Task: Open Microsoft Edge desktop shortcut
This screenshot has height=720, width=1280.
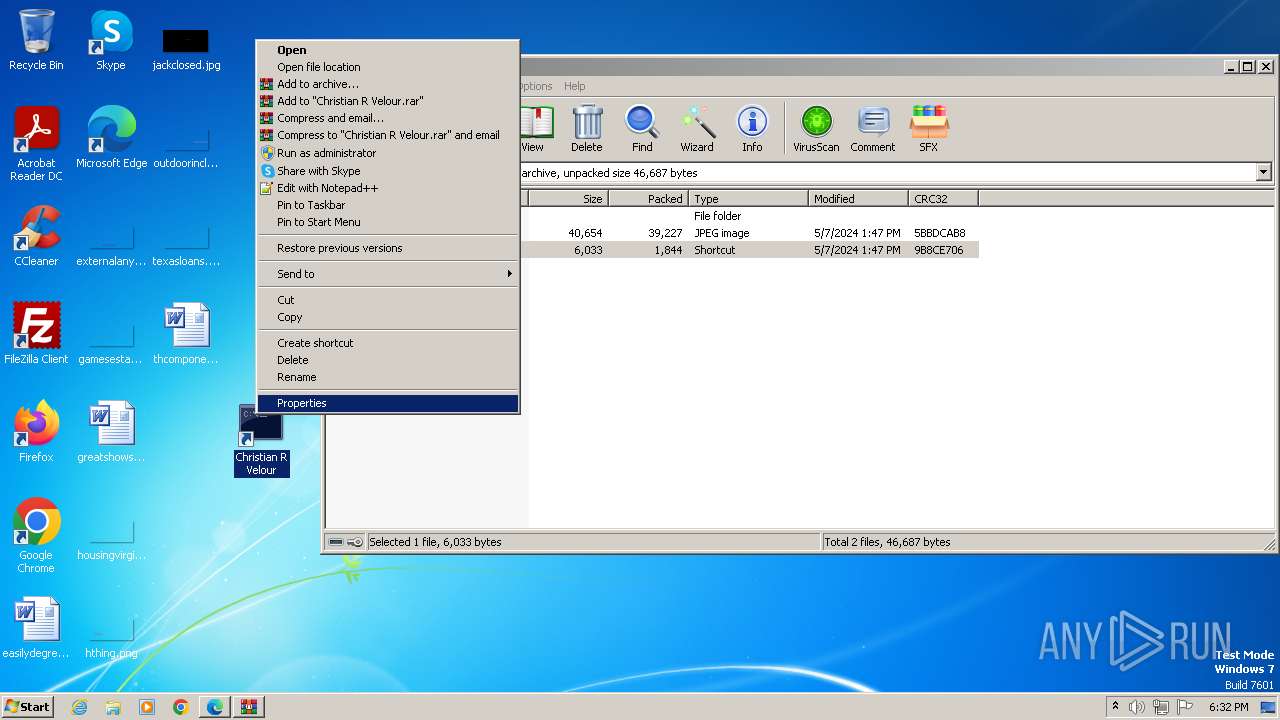Action: pyautogui.click(x=111, y=138)
